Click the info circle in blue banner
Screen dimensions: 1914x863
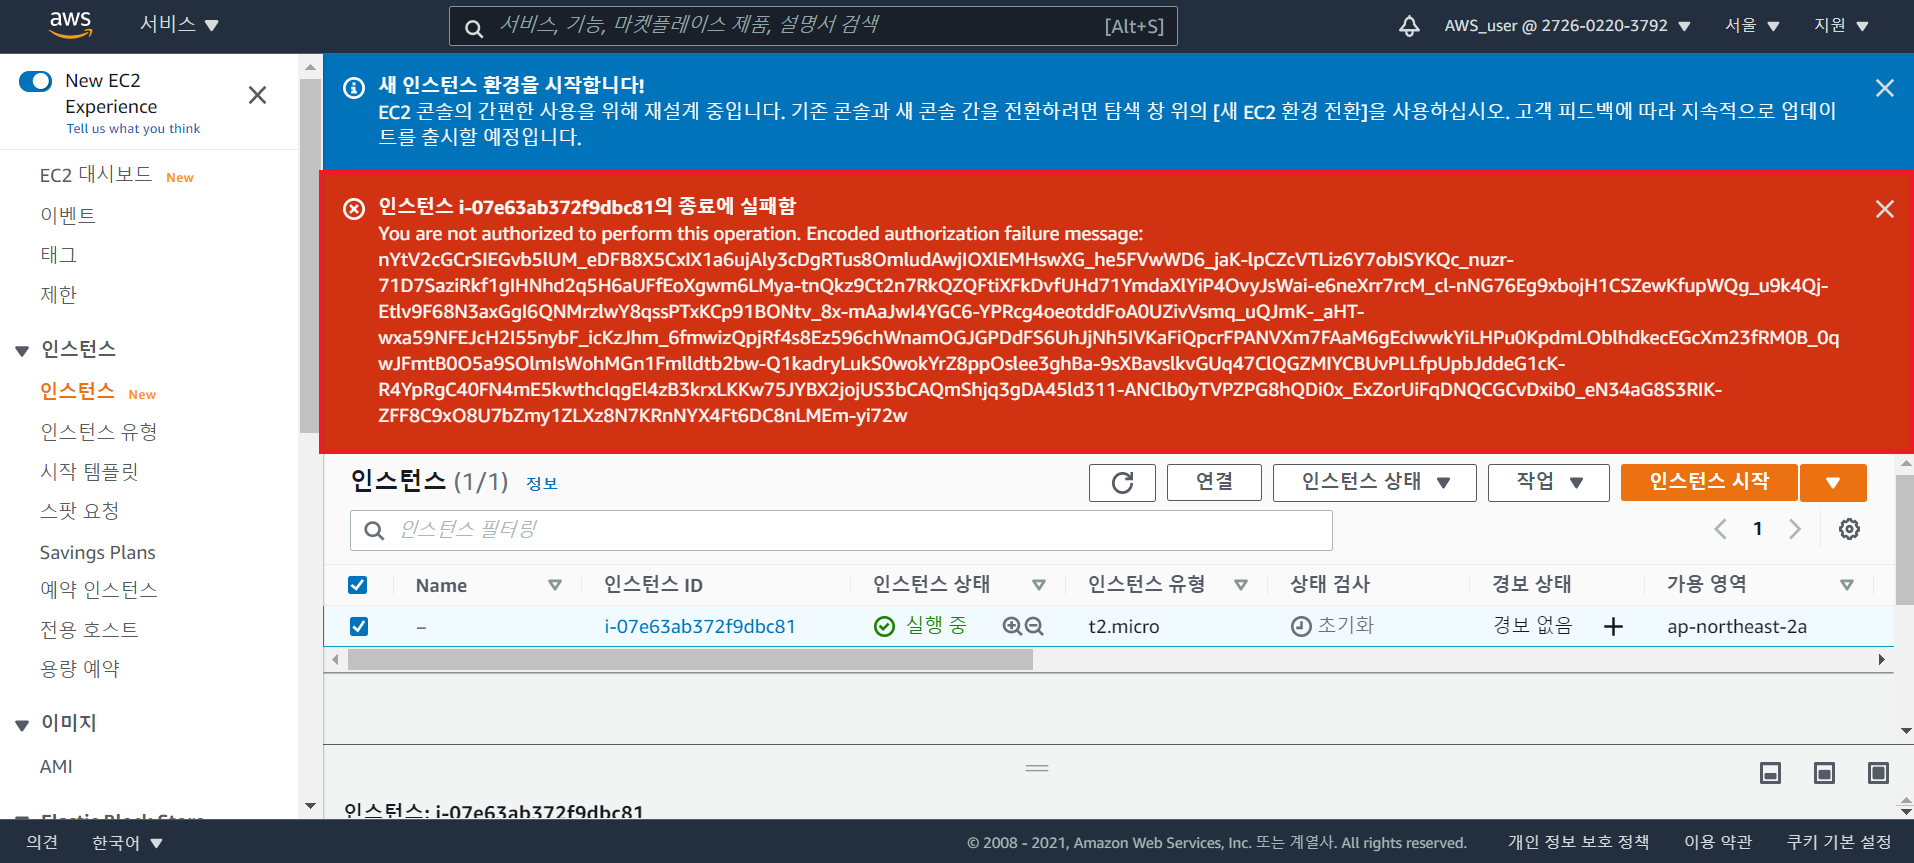[x=354, y=88]
